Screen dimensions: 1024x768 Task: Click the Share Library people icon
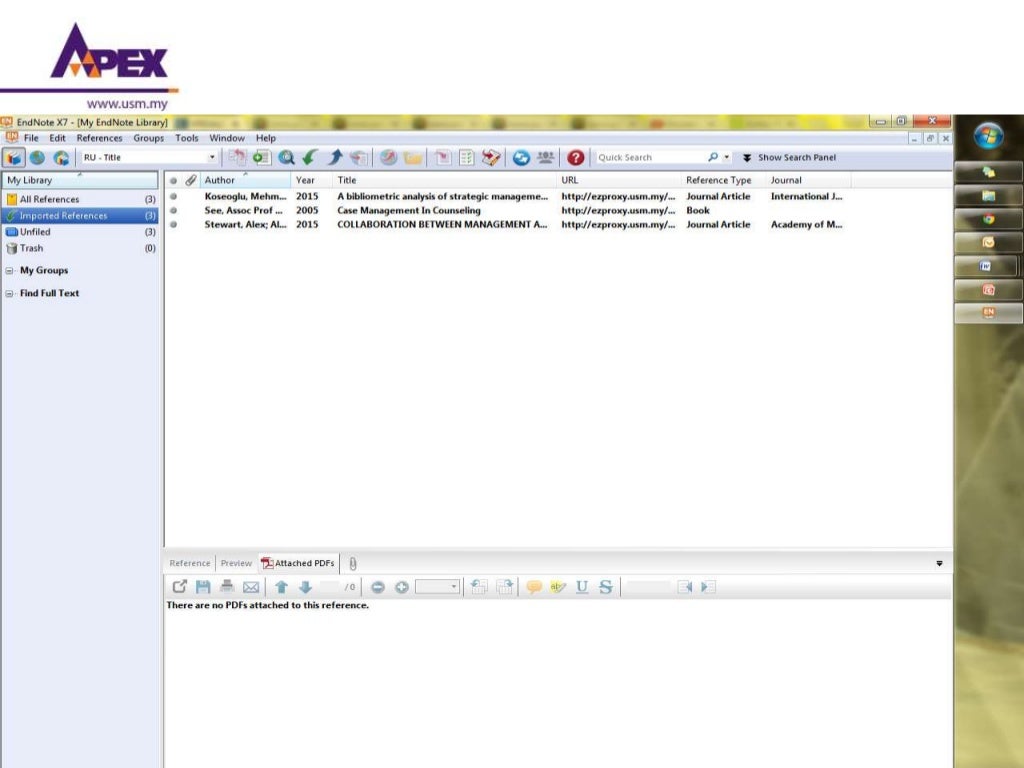tap(545, 157)
